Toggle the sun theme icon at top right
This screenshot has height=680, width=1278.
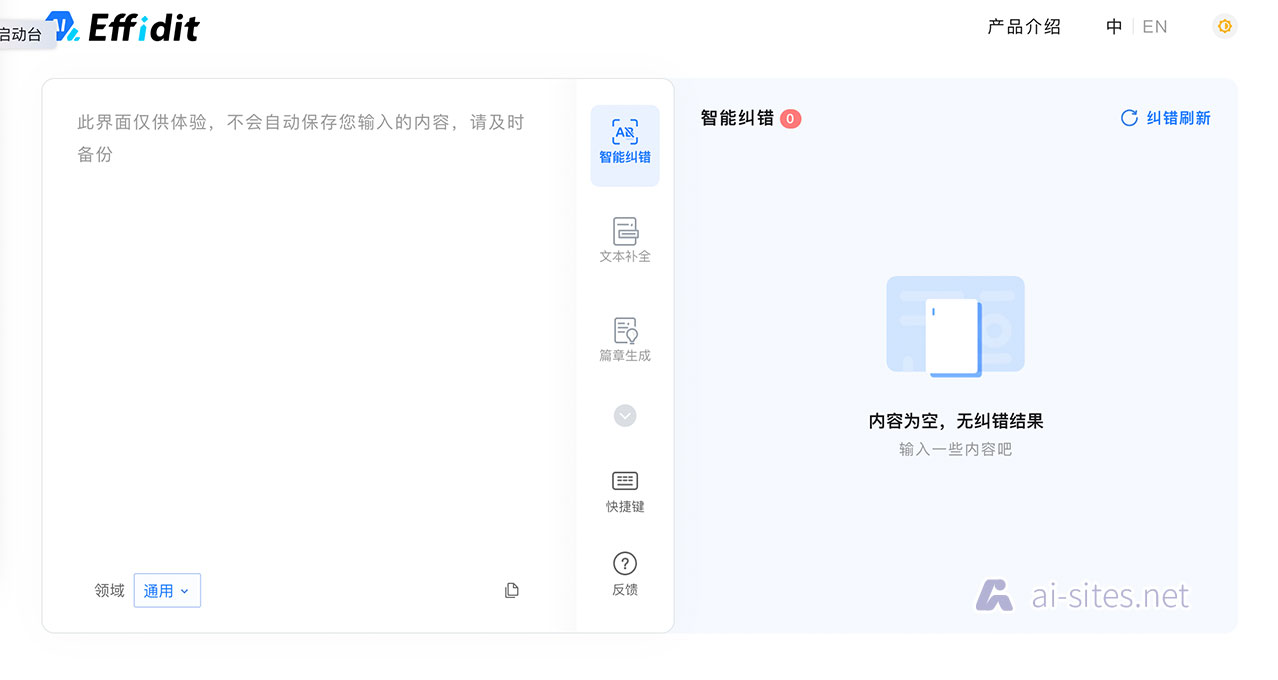click(1224, 27)
